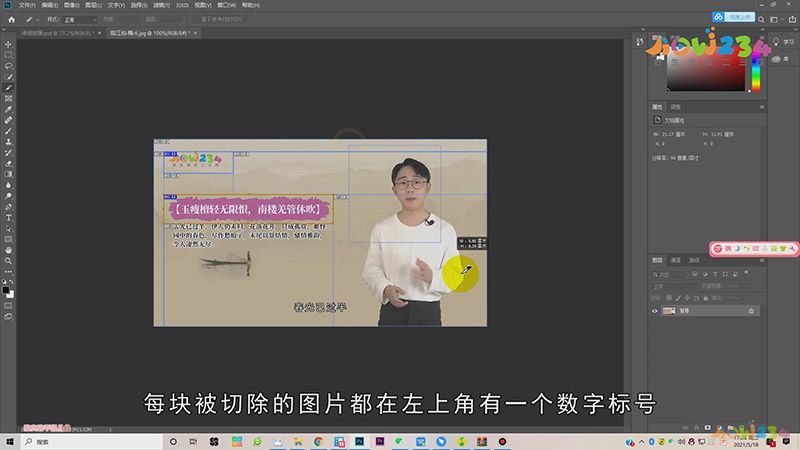The image size is (800, 450).
Task: Open the 滤镜(T) menu
Action: pos(161,5)
